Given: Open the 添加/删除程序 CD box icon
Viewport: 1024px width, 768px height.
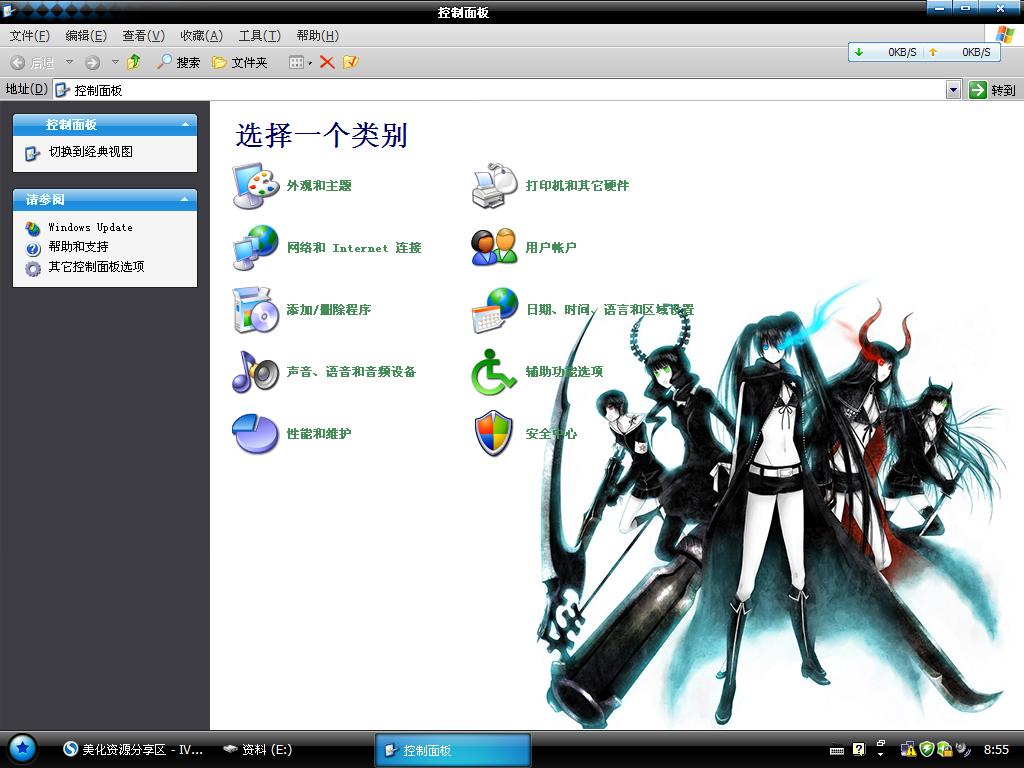Looking at the screenshot, I should coord(256,310).
